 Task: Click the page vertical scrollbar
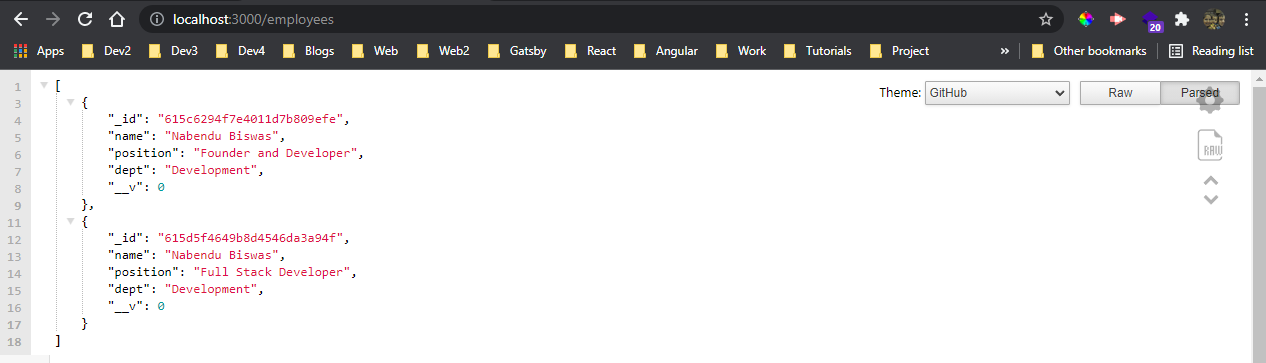click(x=1259, y=216)
